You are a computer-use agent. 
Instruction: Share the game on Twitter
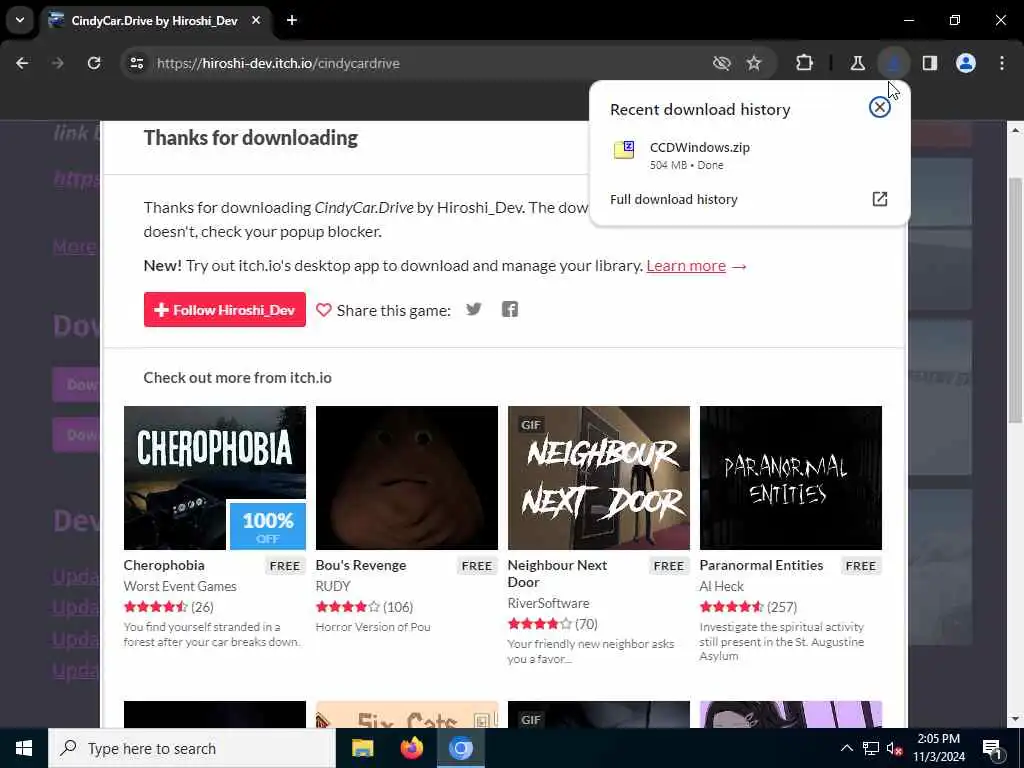(473, 310)
